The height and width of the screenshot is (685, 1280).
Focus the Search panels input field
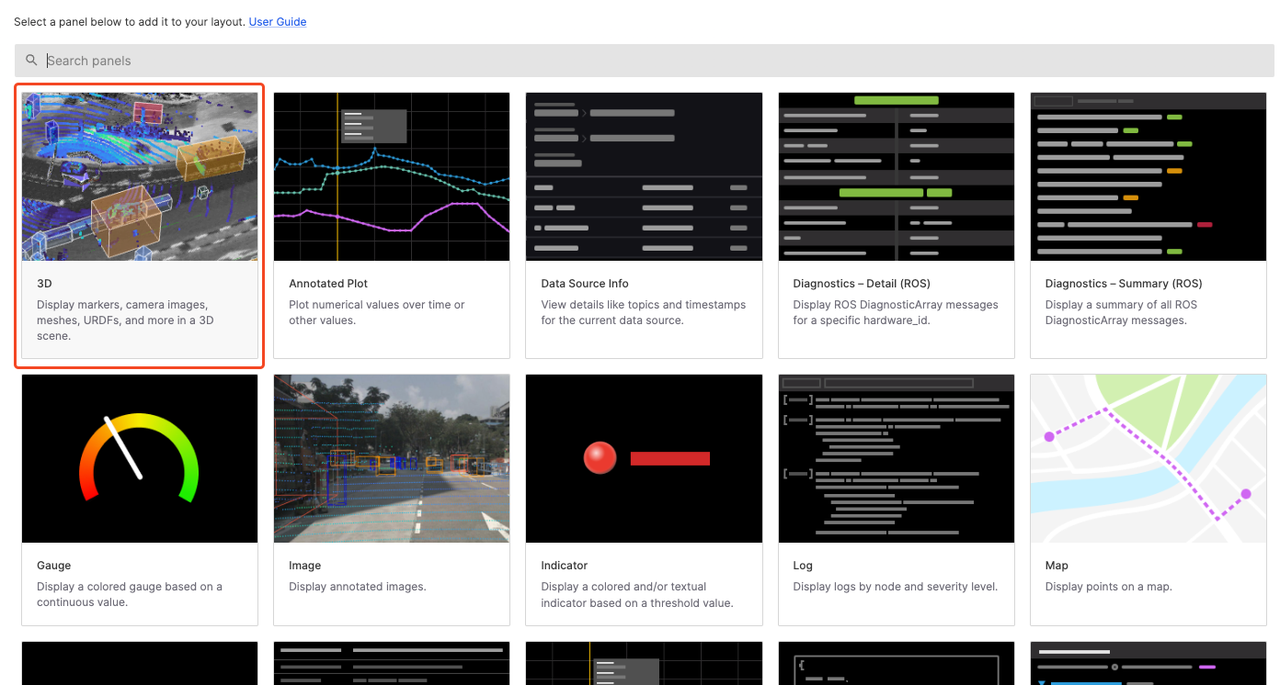coord(644,60)
